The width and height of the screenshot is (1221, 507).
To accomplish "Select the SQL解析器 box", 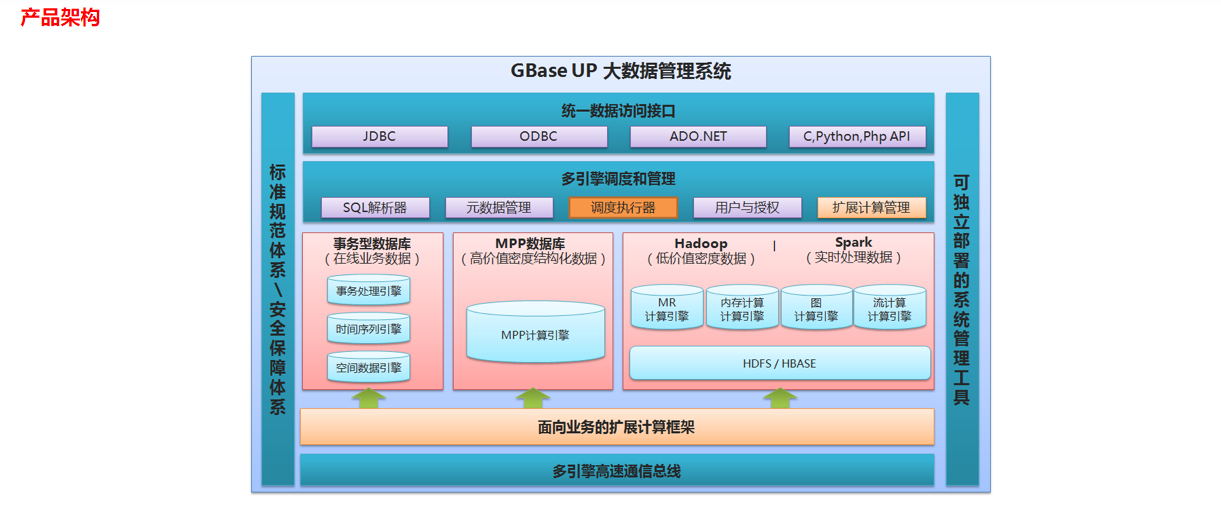I will pyautogui.click(x=375, y=208).
